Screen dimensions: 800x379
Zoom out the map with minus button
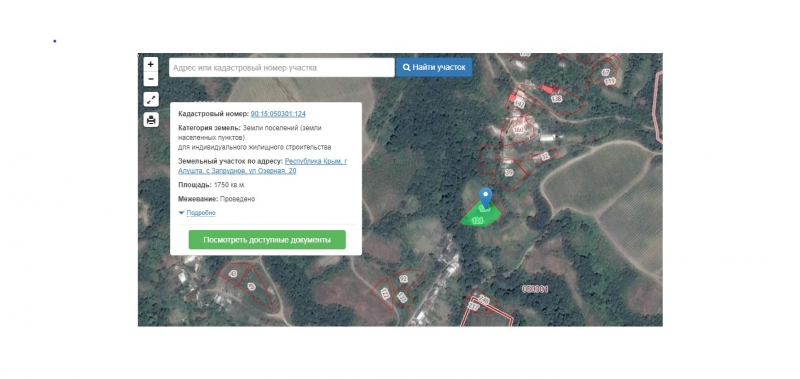click(151, 80)
